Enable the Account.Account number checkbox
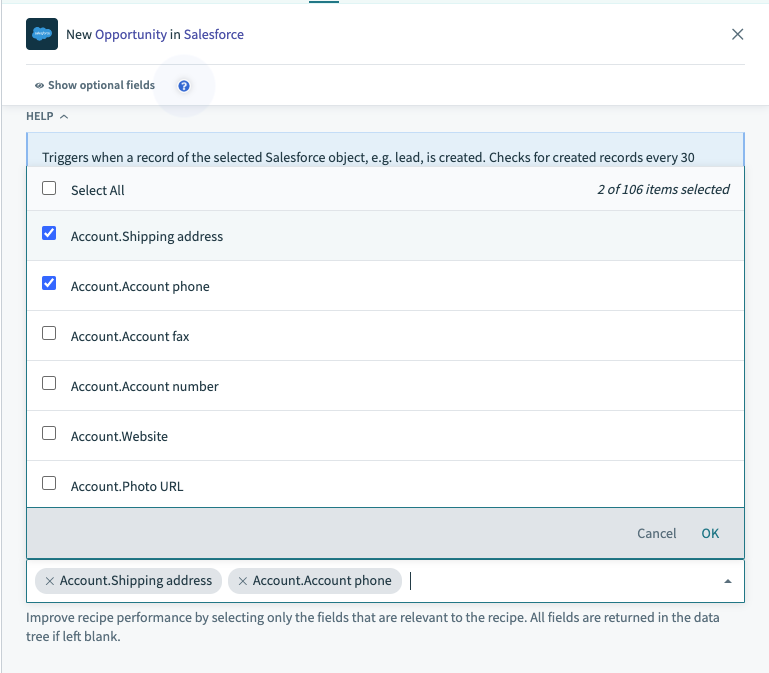769x673 pixels. click(49, 384)
